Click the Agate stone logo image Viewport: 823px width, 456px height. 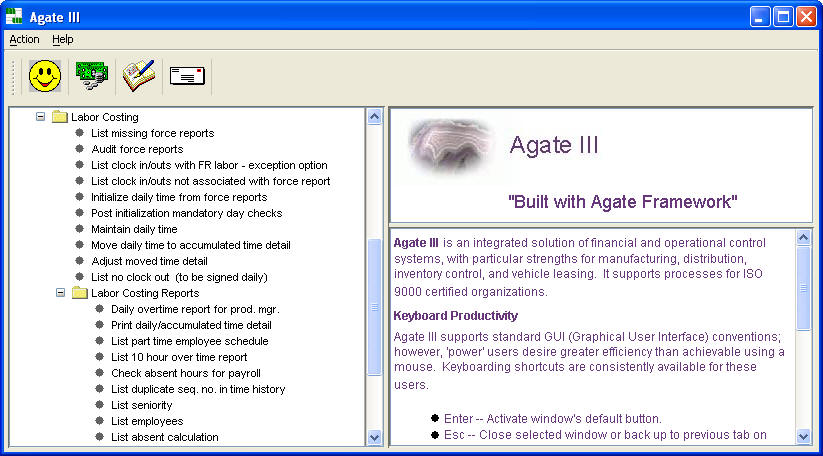coord(450,147)
